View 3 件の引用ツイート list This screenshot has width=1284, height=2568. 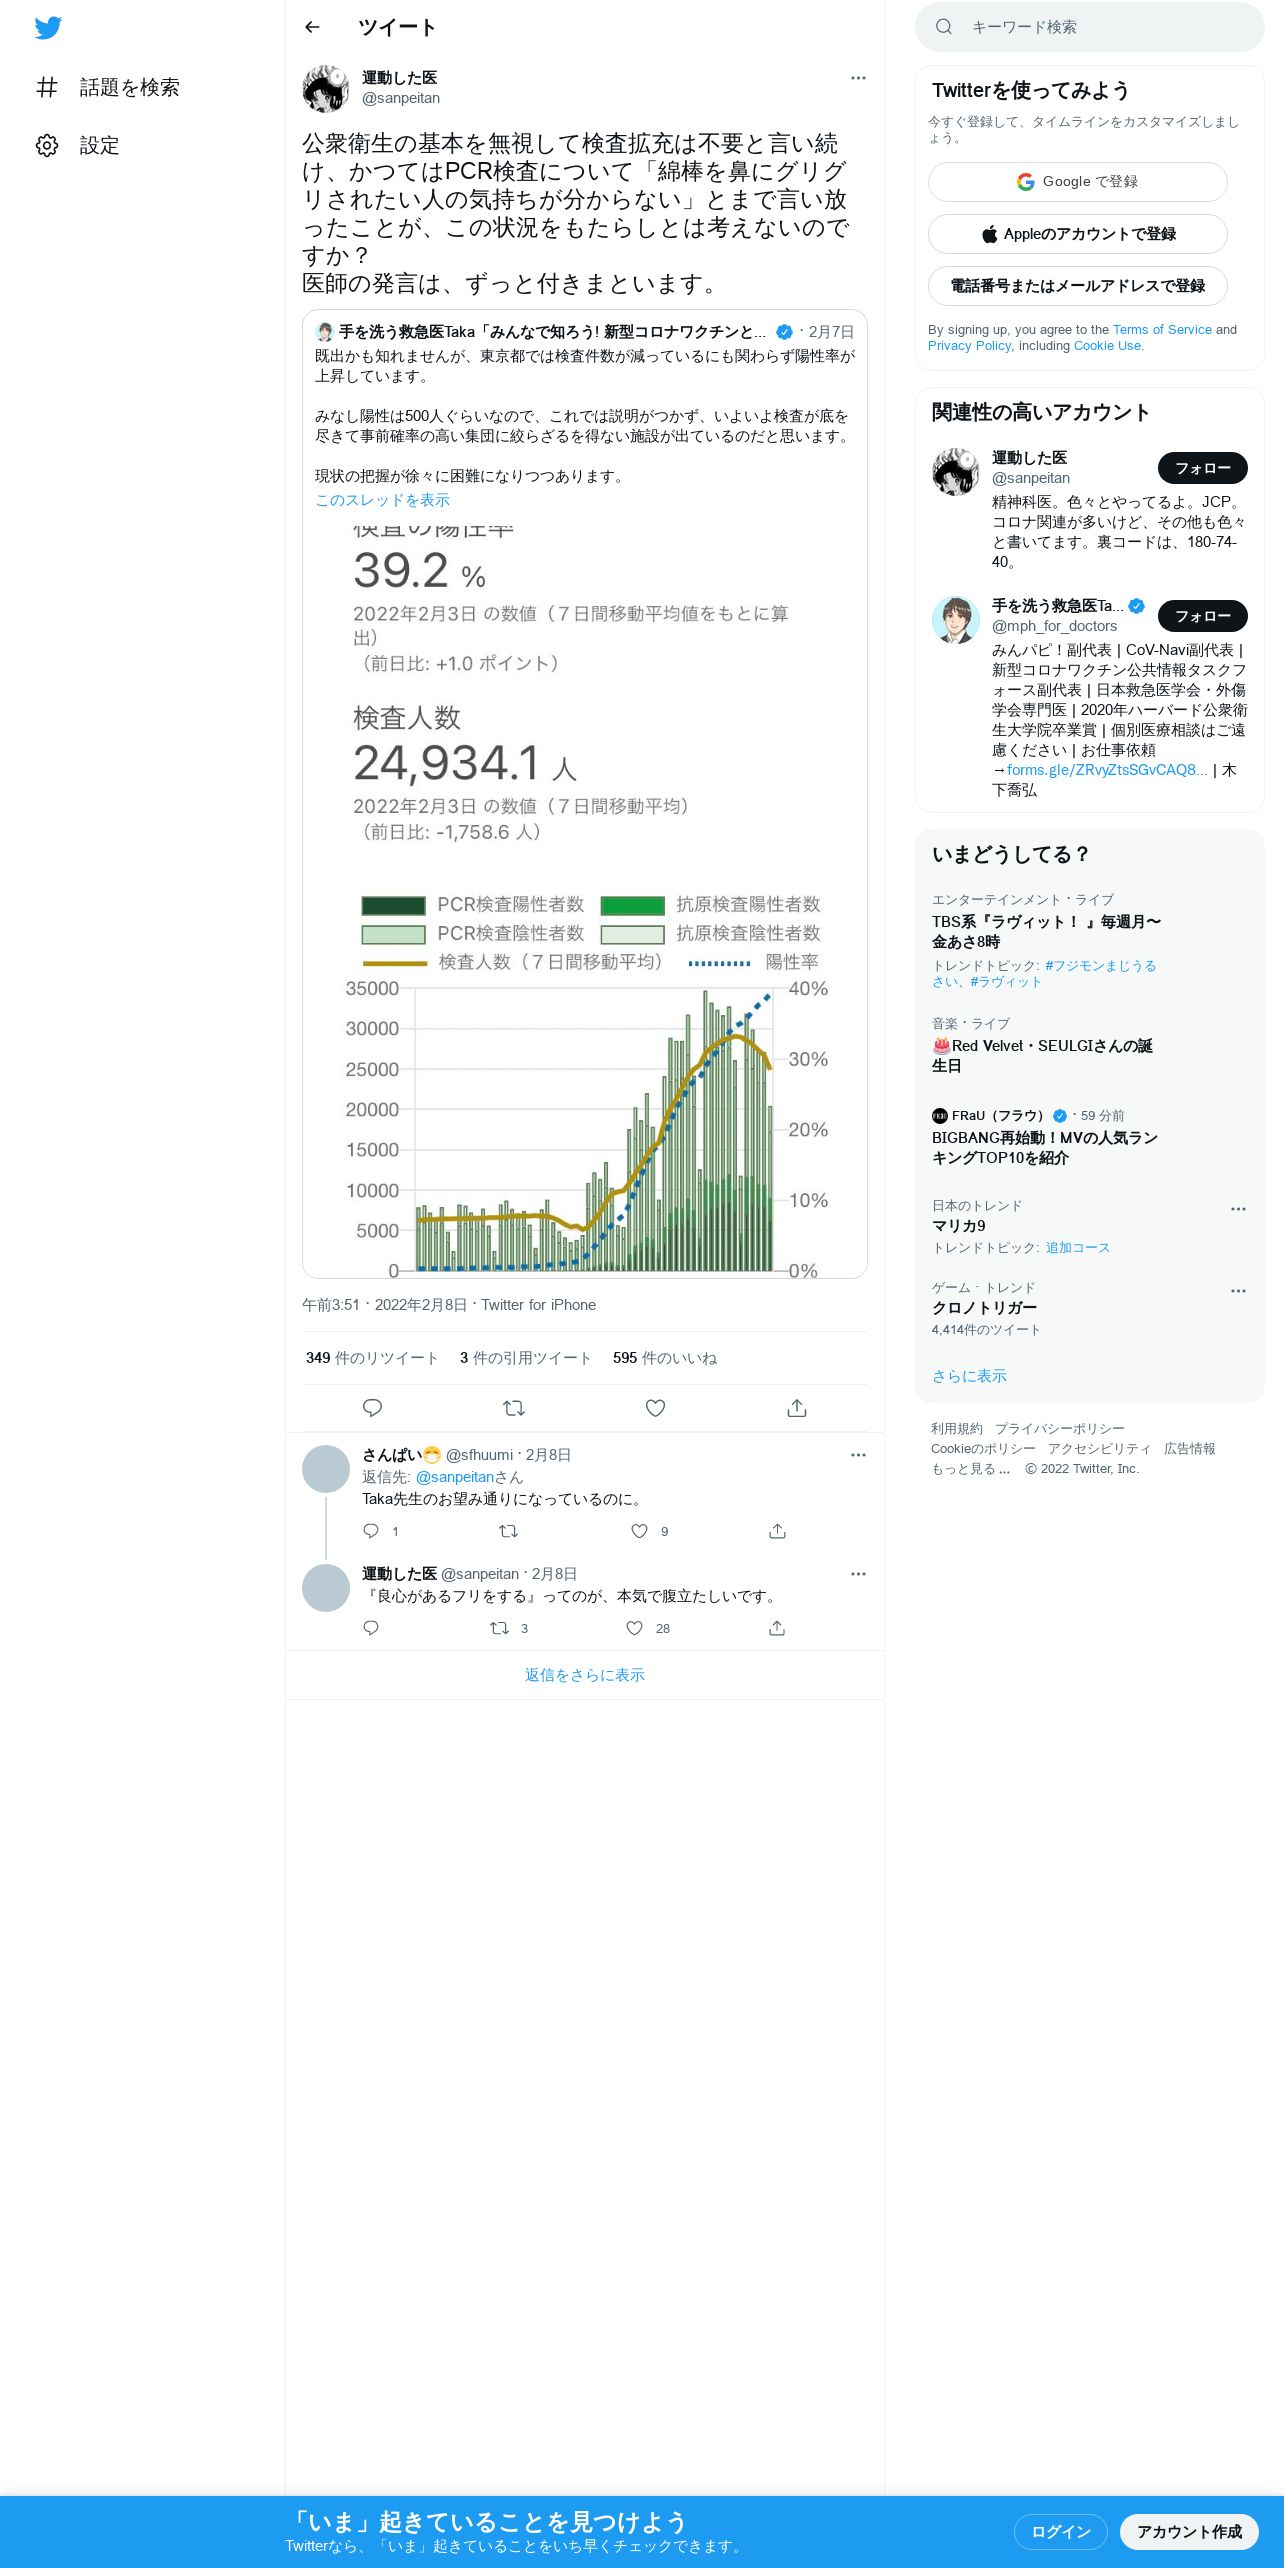(x=526, y=1358)
